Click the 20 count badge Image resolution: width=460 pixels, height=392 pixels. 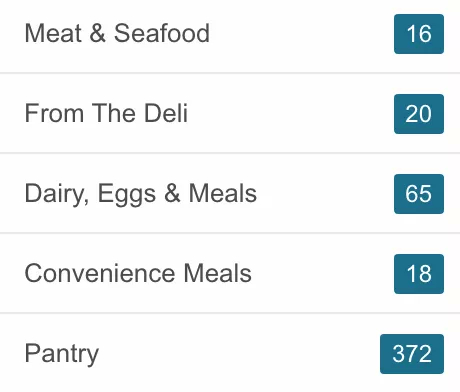[419, 114]
